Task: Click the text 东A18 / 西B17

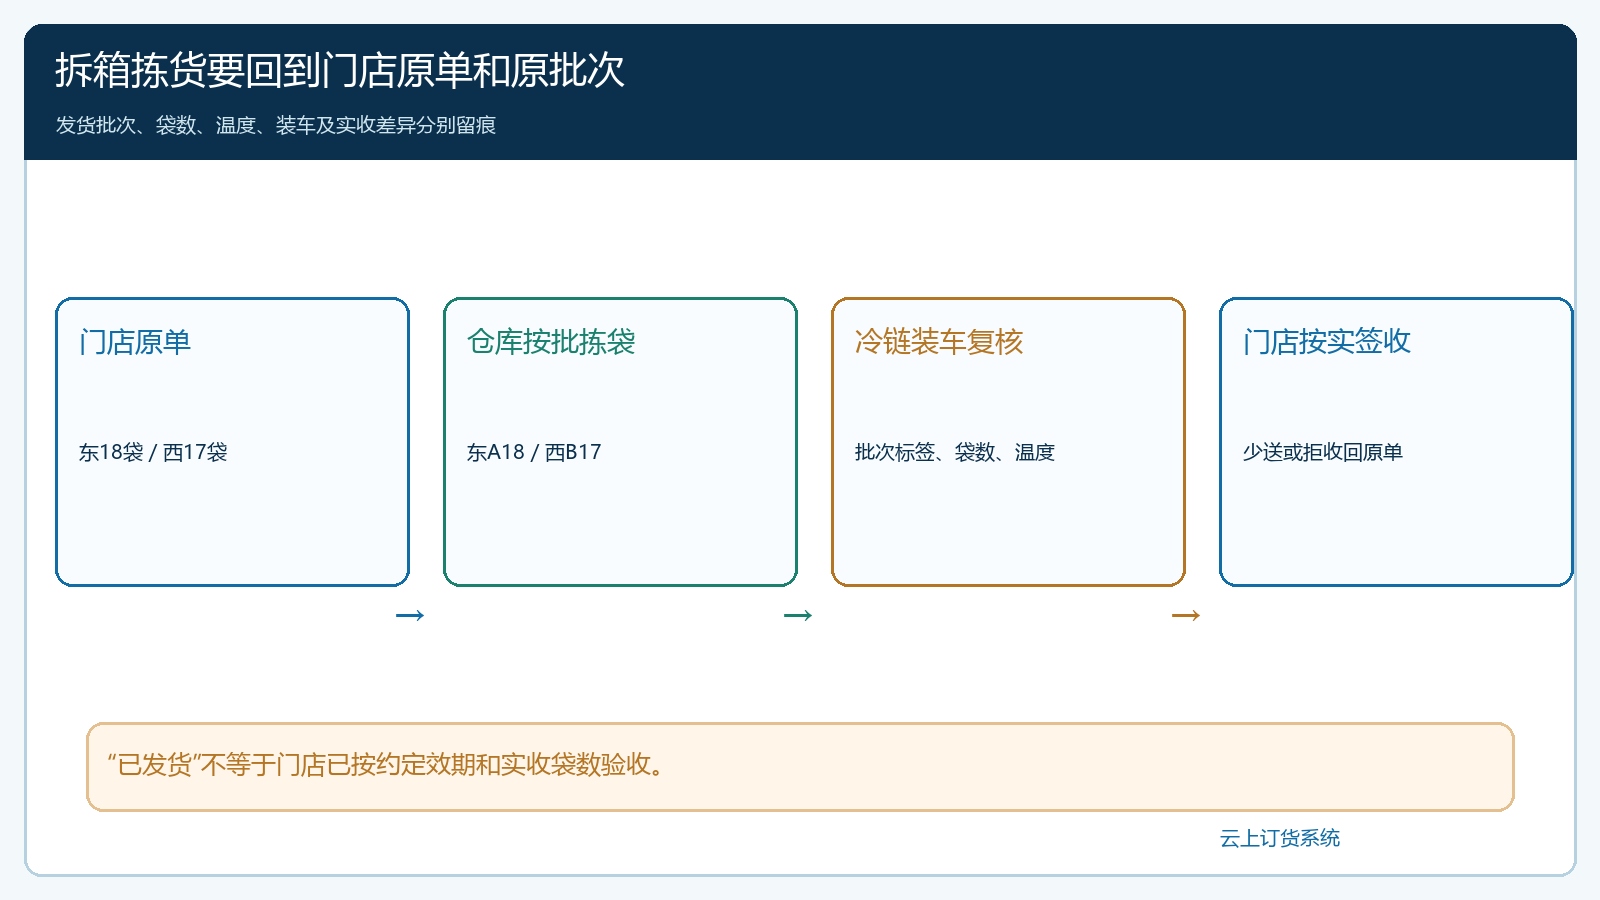Action: pos(534,452)
